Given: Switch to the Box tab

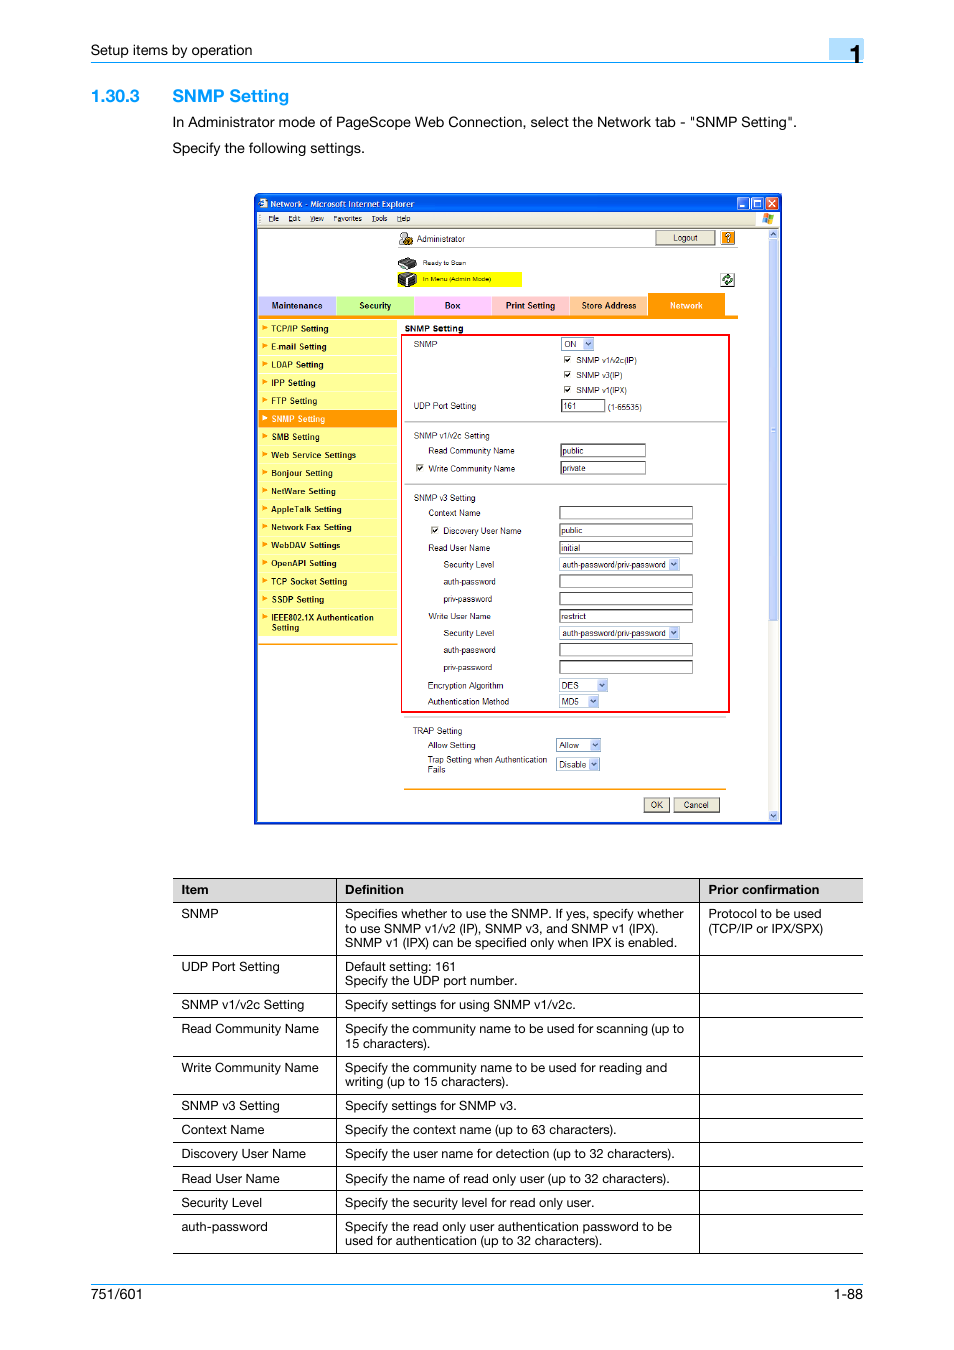Looking at the screenshot, I should click(x=453, y=306).
